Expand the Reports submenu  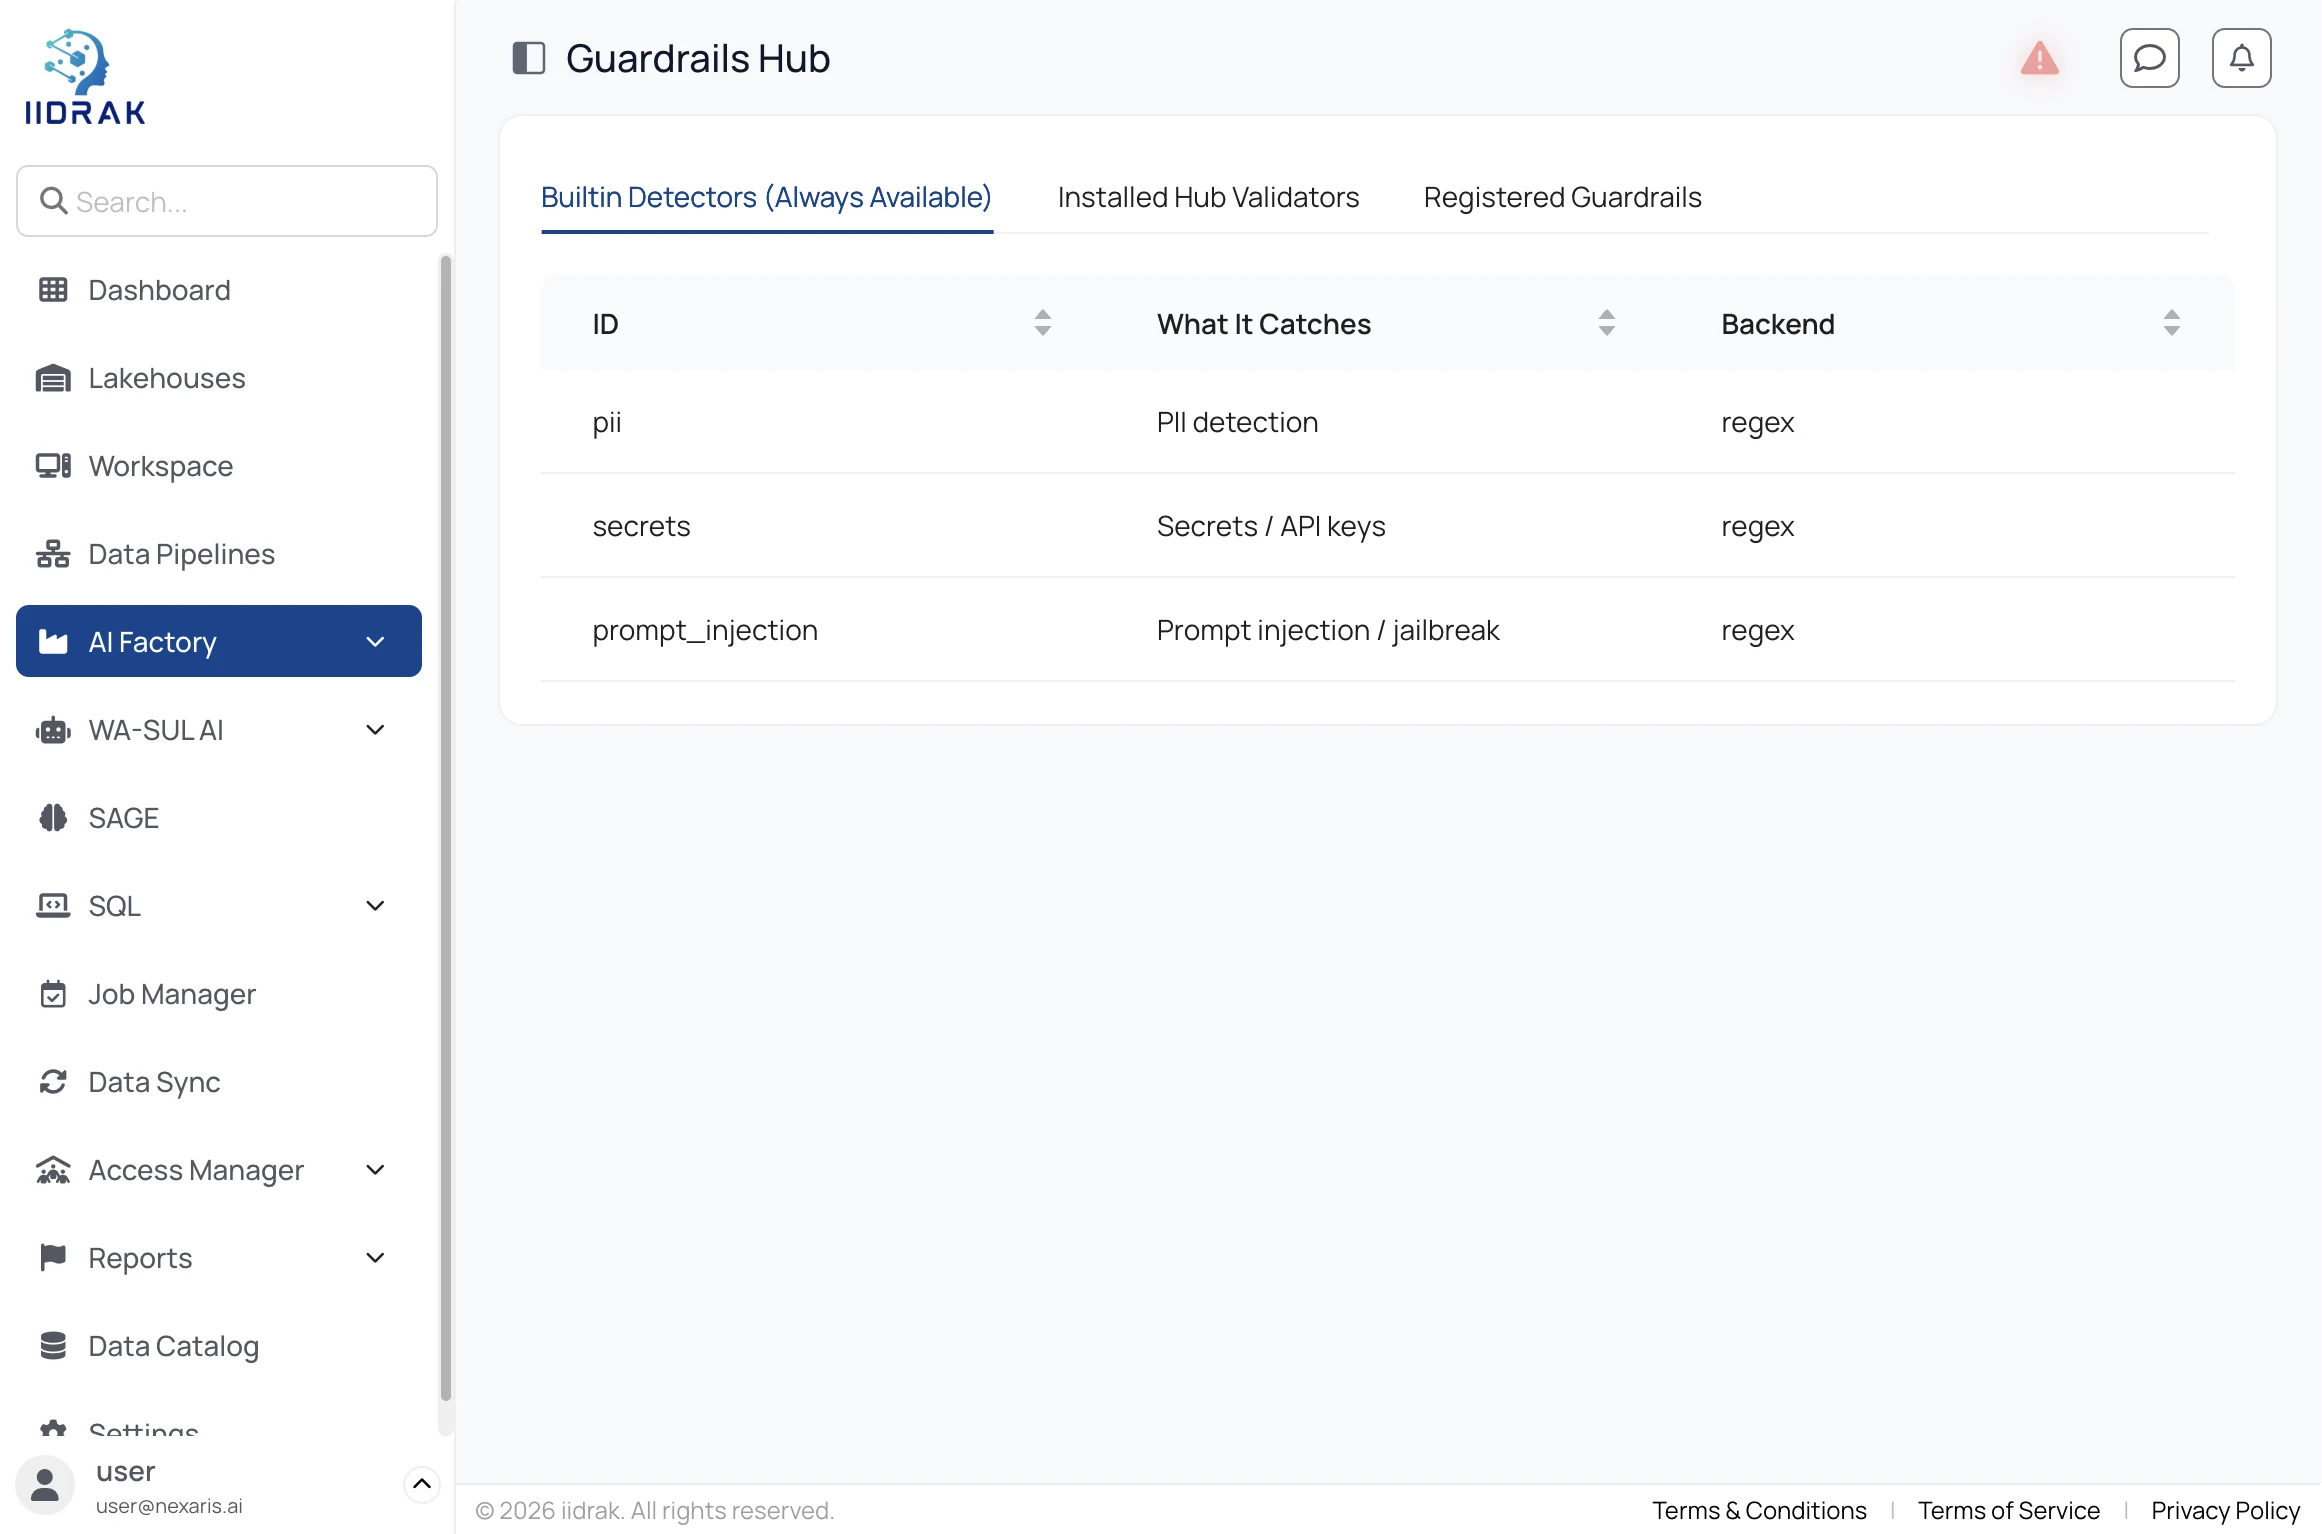[375, 1258]
